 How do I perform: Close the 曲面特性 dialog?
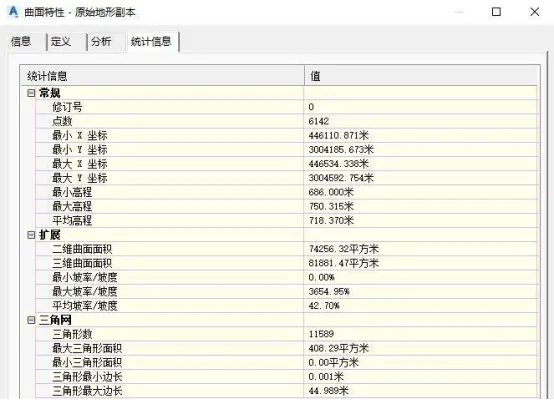coord(535,12)
